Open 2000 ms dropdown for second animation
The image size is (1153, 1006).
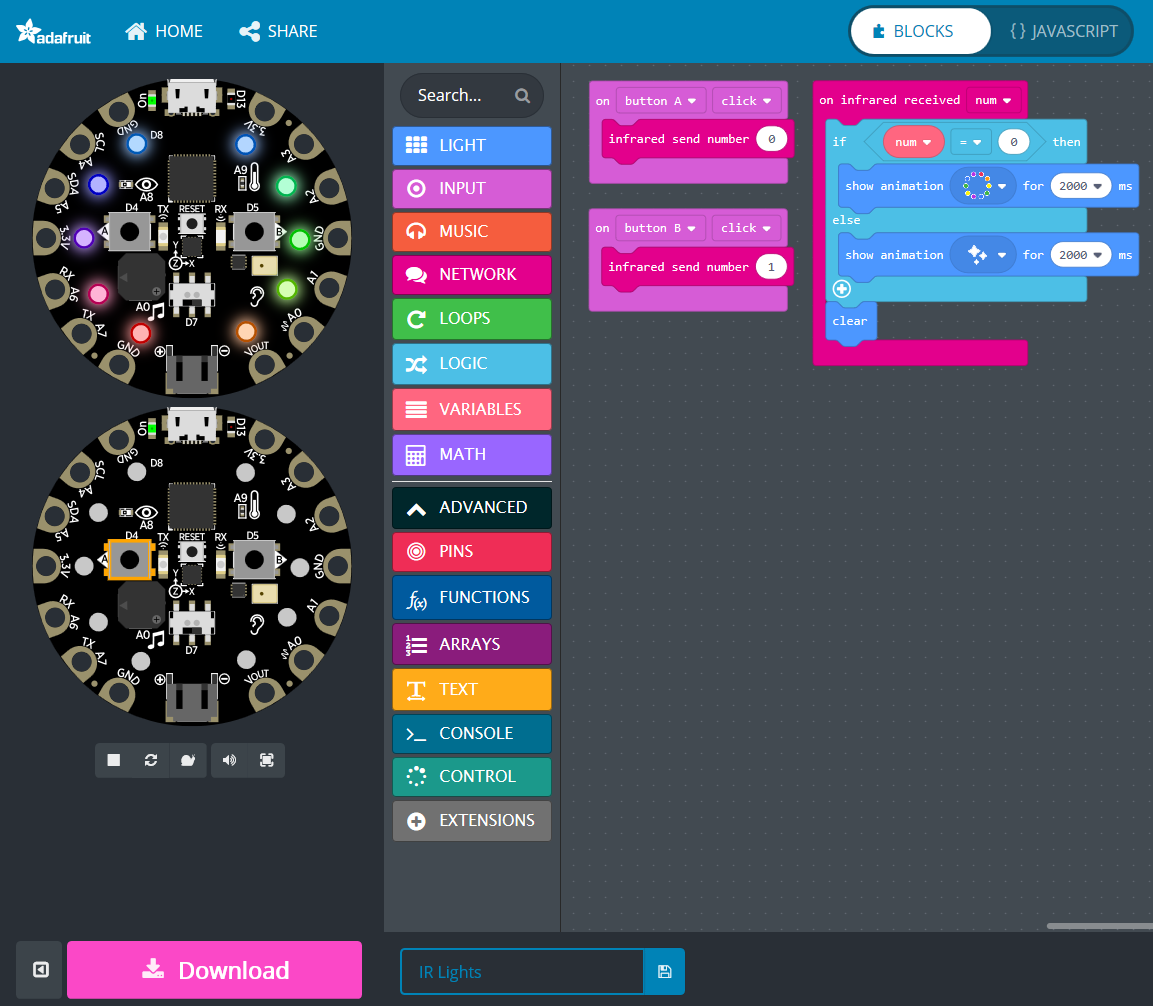coord(1081,255)
